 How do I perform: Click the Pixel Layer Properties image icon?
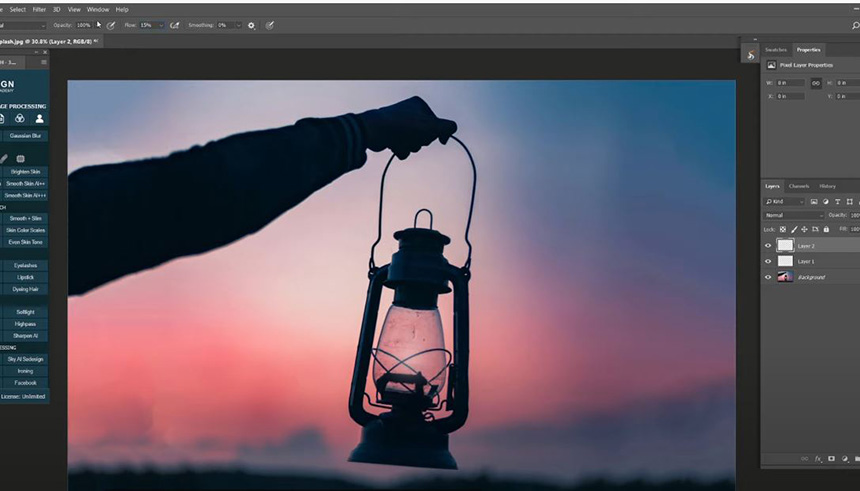point(771,65)
